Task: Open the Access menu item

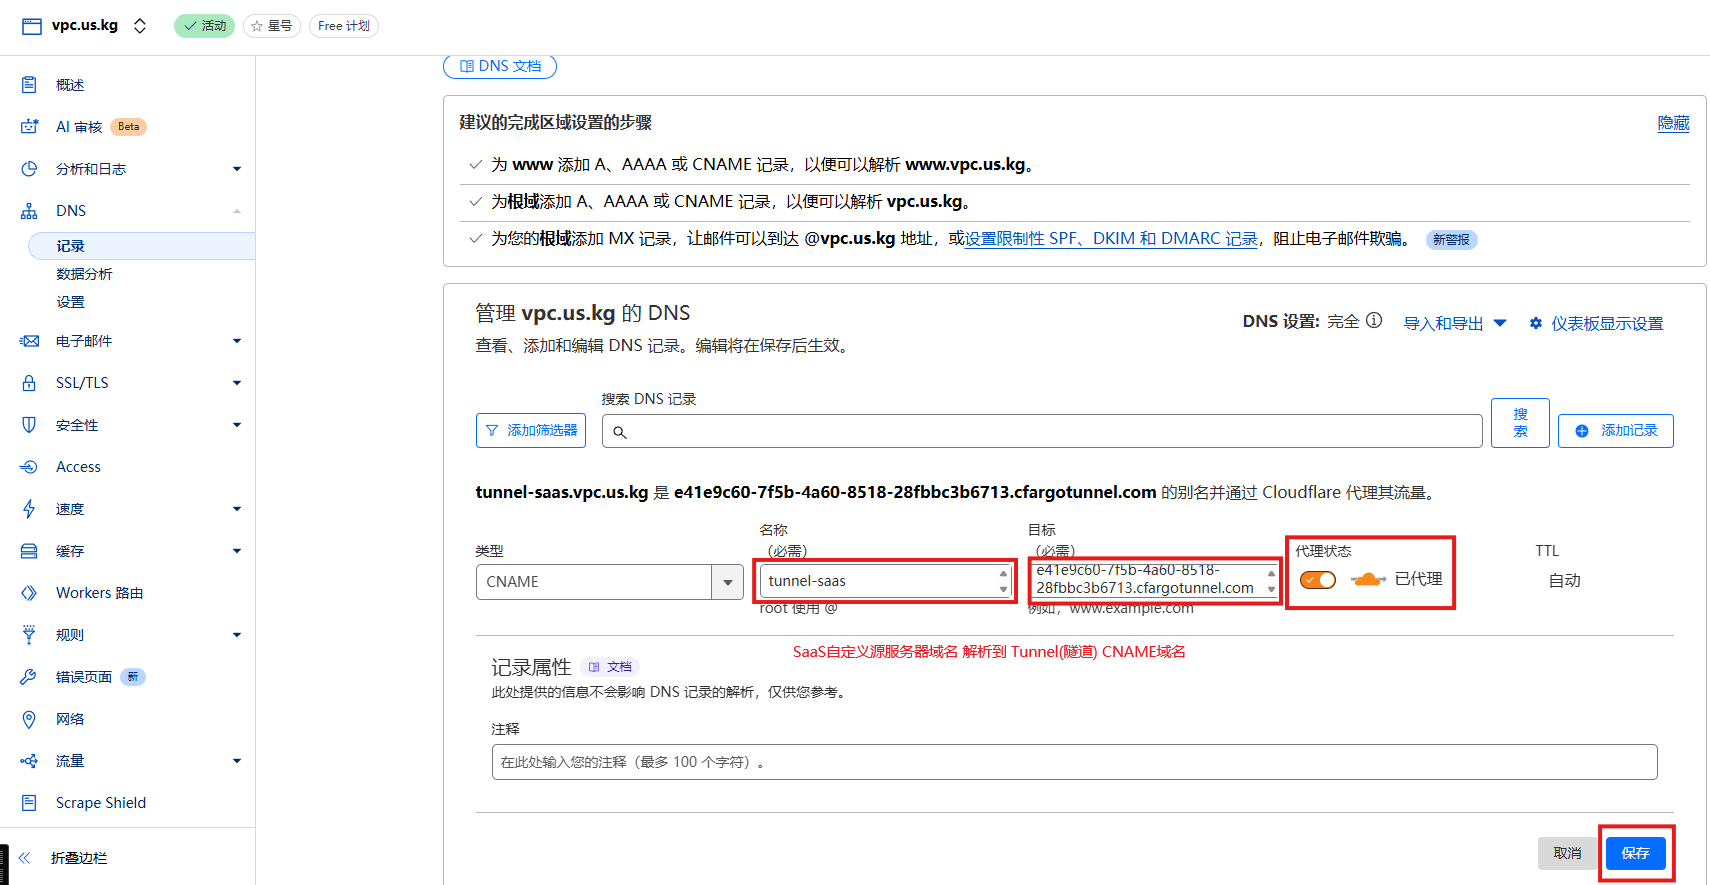Action: click(78, 467)
